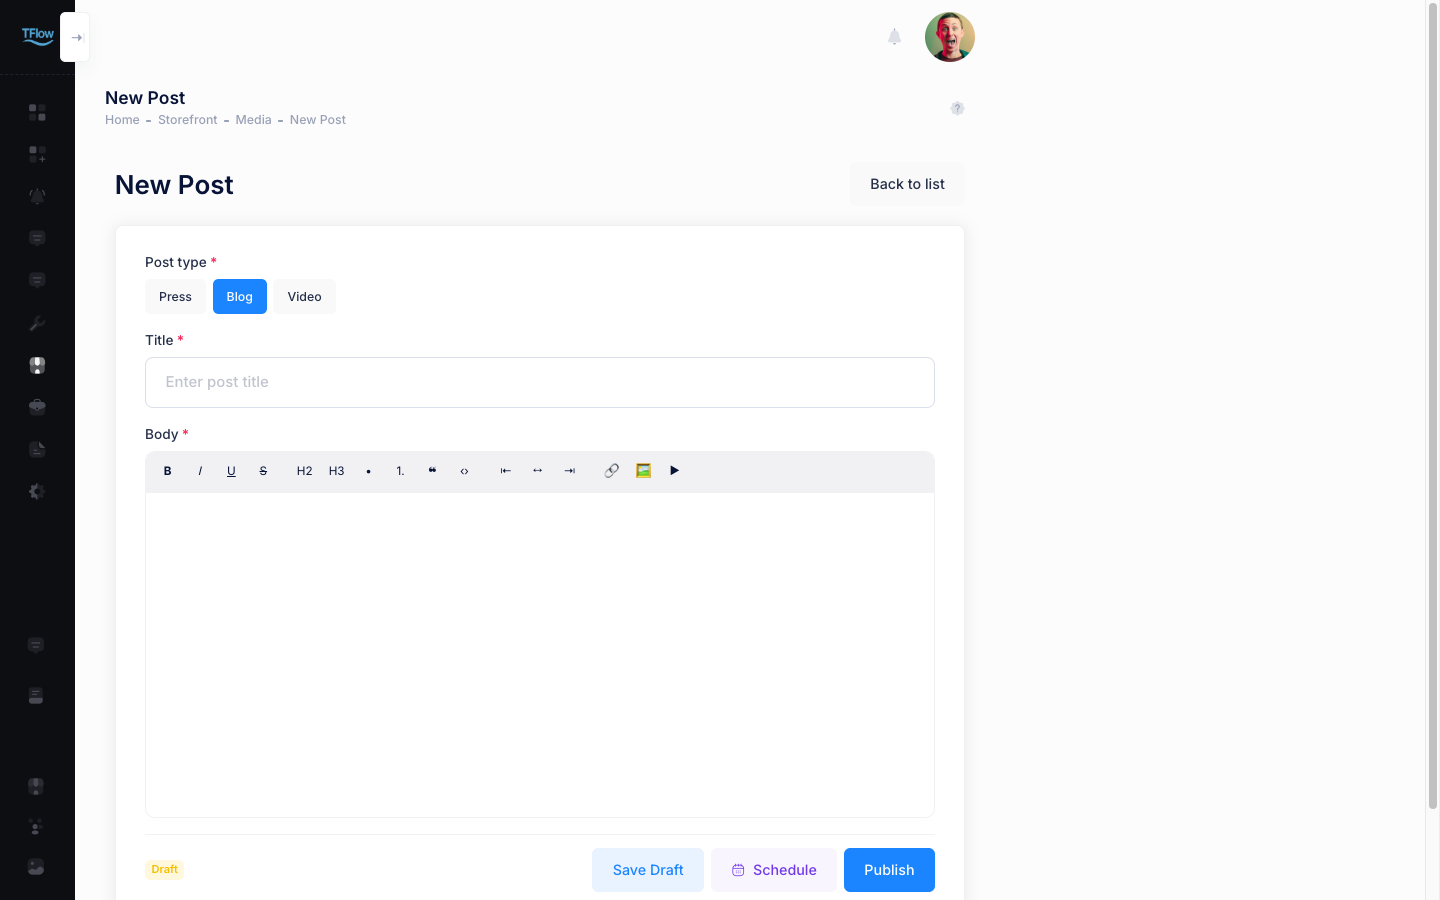The image size is (1440, 900).
Task: Expand the sidebar with arrow toggle
Action: 75,37
